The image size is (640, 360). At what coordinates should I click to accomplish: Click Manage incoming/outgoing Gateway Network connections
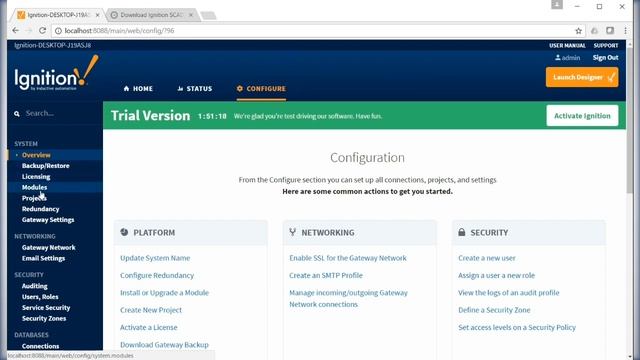click(x=348, y=298)
